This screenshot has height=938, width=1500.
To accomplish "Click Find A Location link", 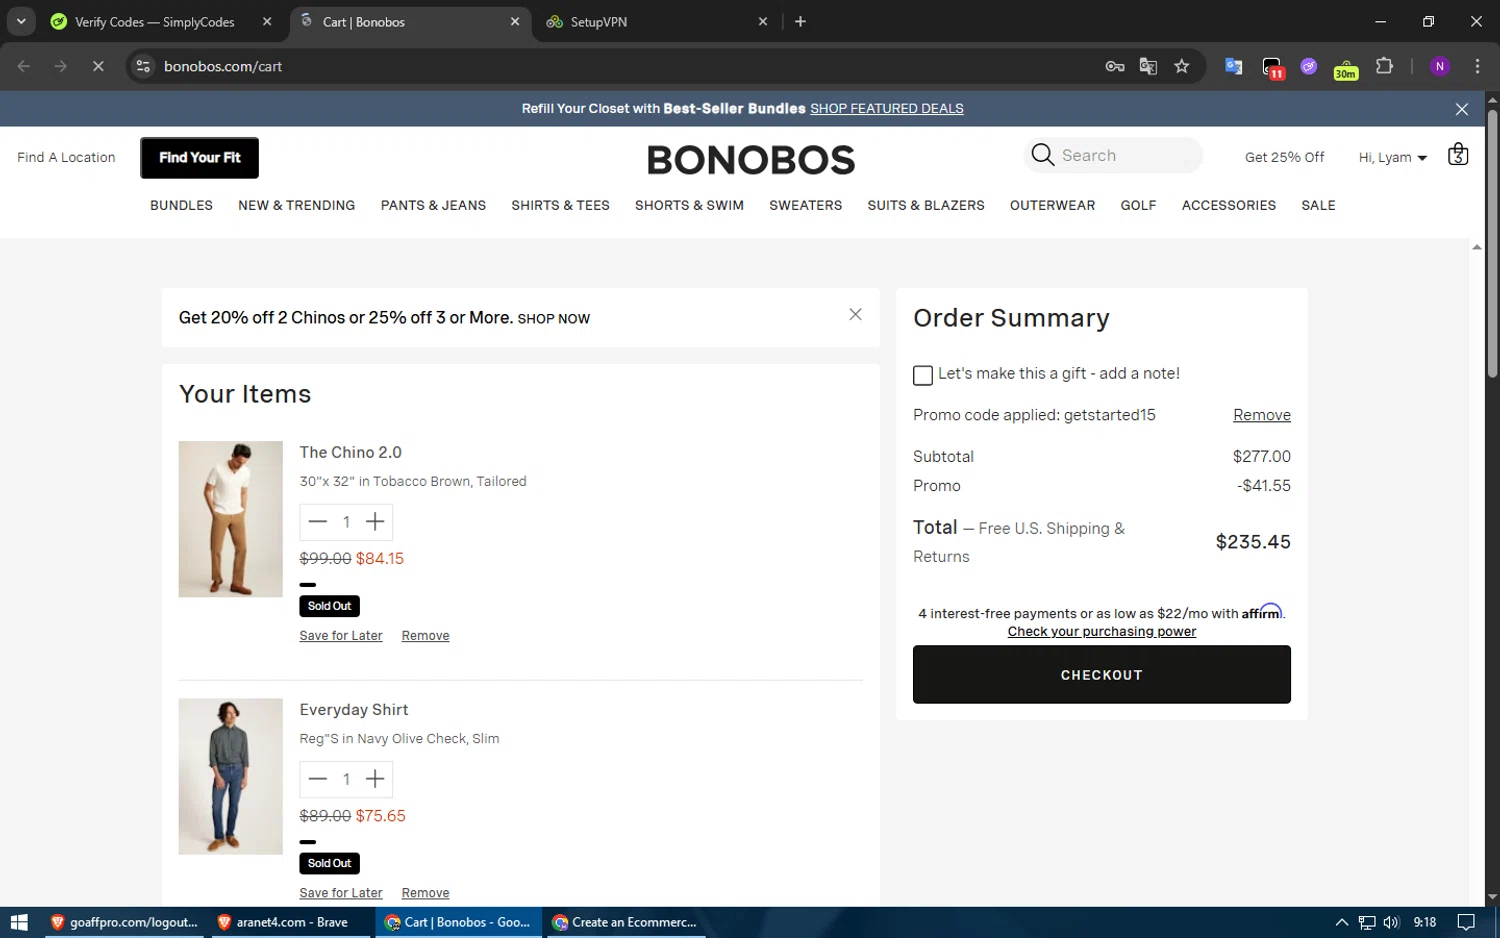I will point(66,157).
